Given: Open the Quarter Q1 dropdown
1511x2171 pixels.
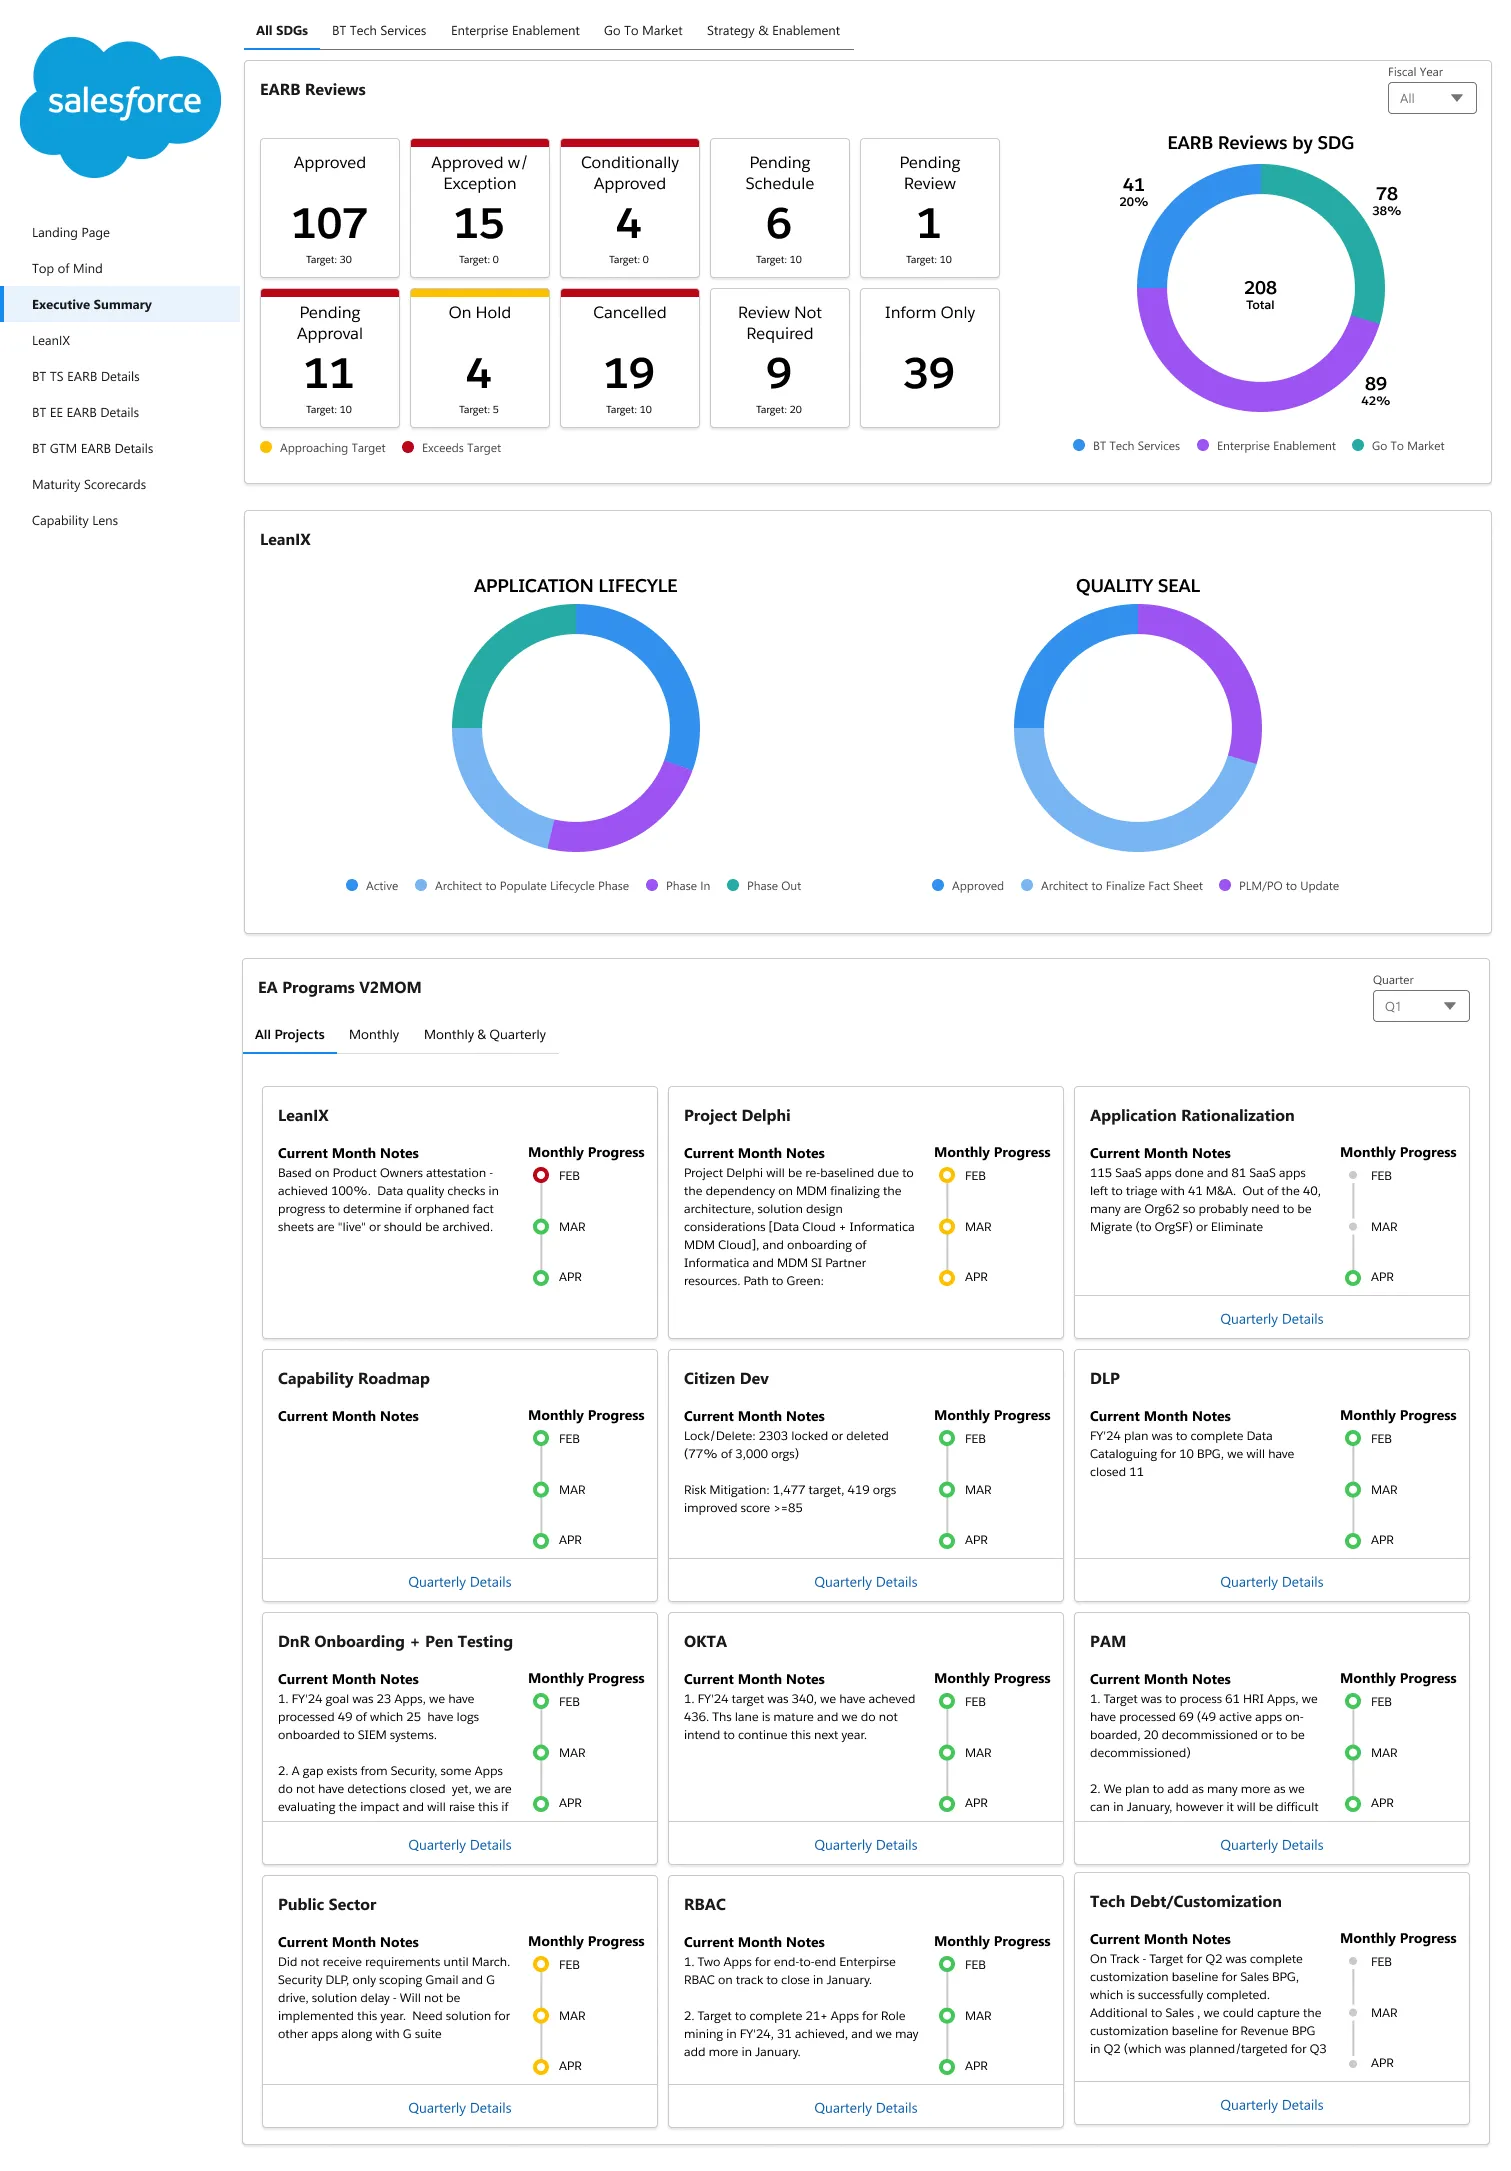Looking at the screenshot, I should pos(1420,1006).
